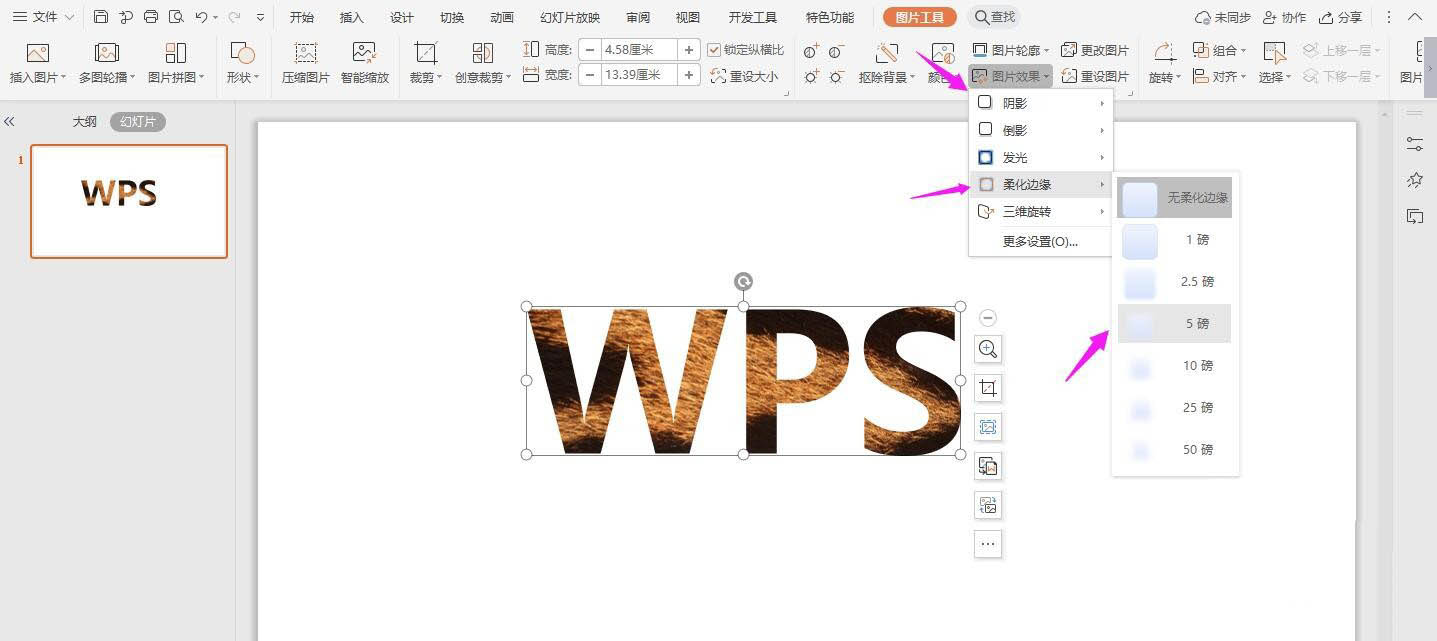Open the Multi-image carousel (多图轮播) tool
The image size is (1437, 641).
(x=107, y=63)
